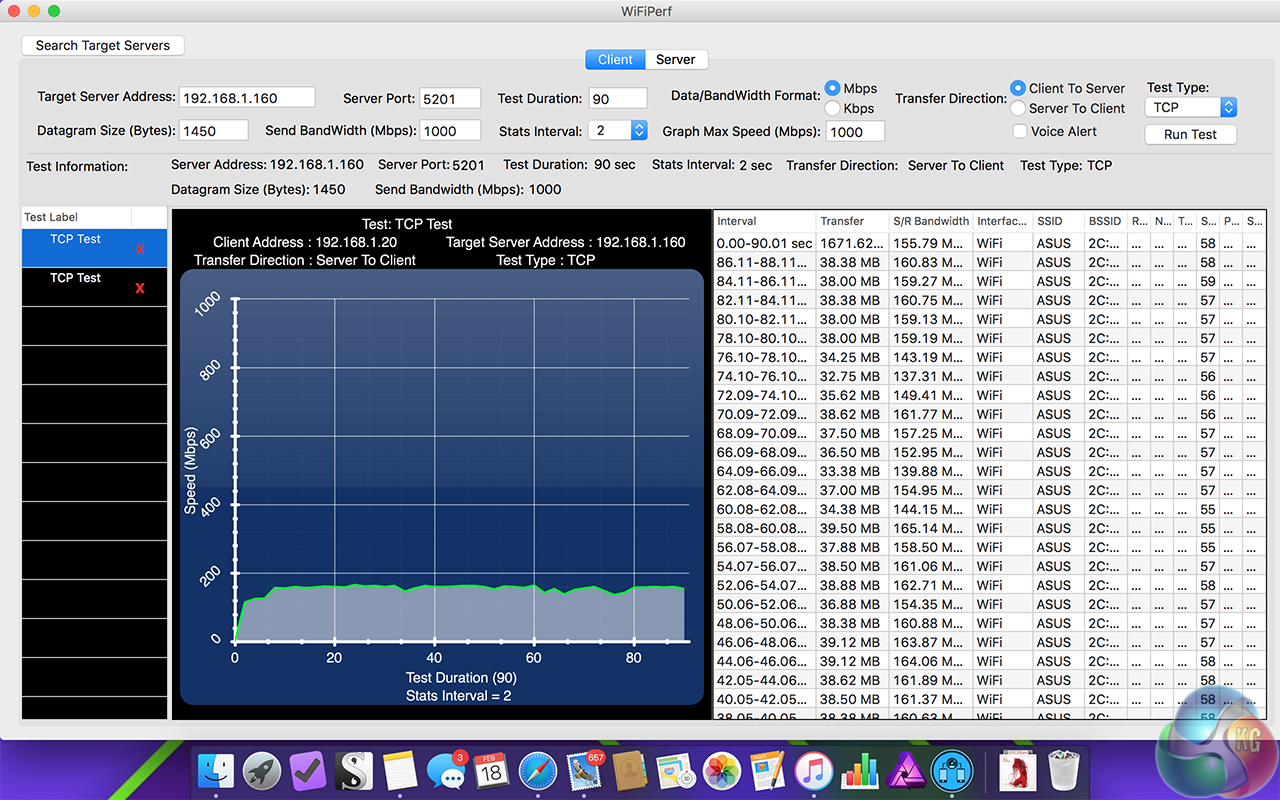1280x800 pixels.
Task: Select Kbps bandwidth format
Action: coord(832,108)
